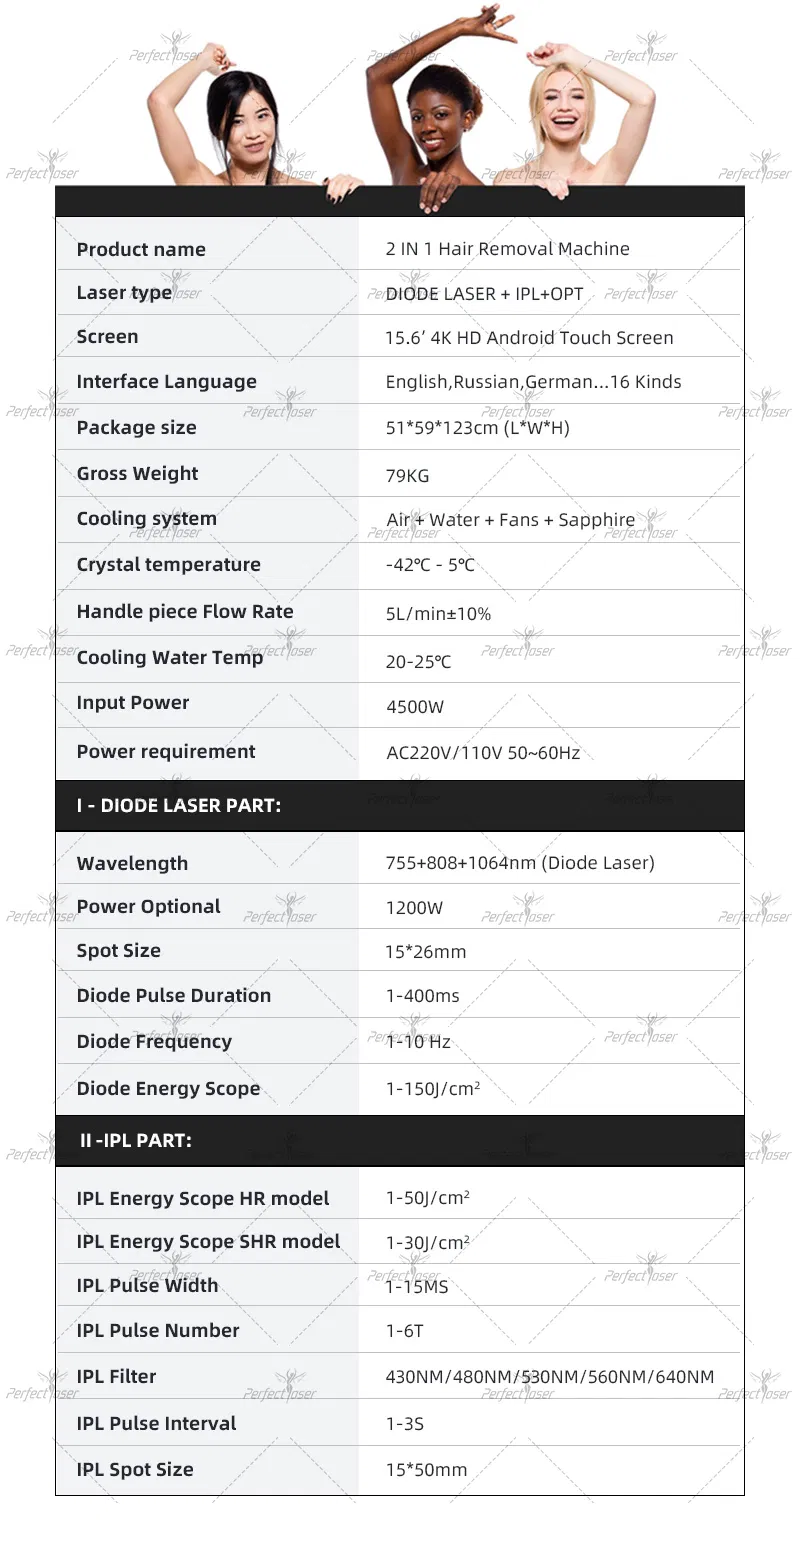
Task: Click the photo of three women
Action: [402, 105]
